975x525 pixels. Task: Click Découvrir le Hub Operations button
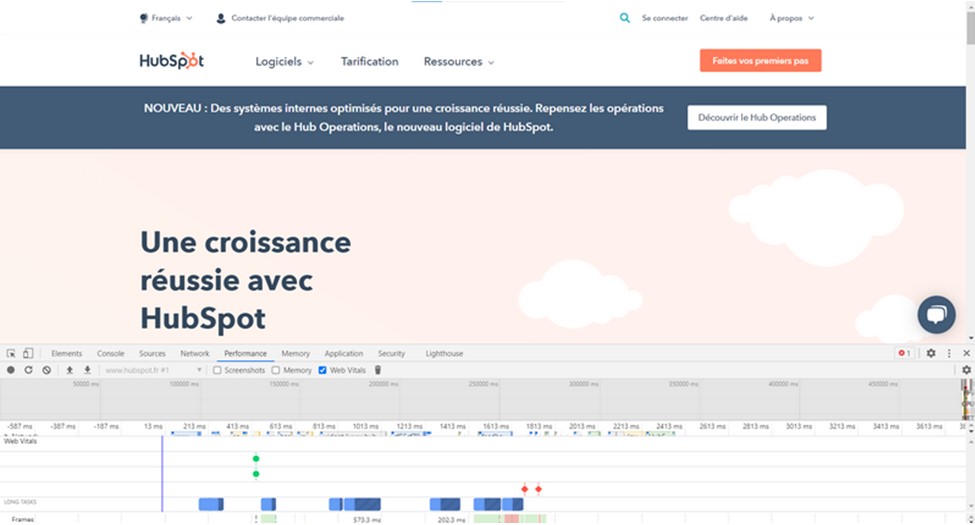tap(756, 118)
